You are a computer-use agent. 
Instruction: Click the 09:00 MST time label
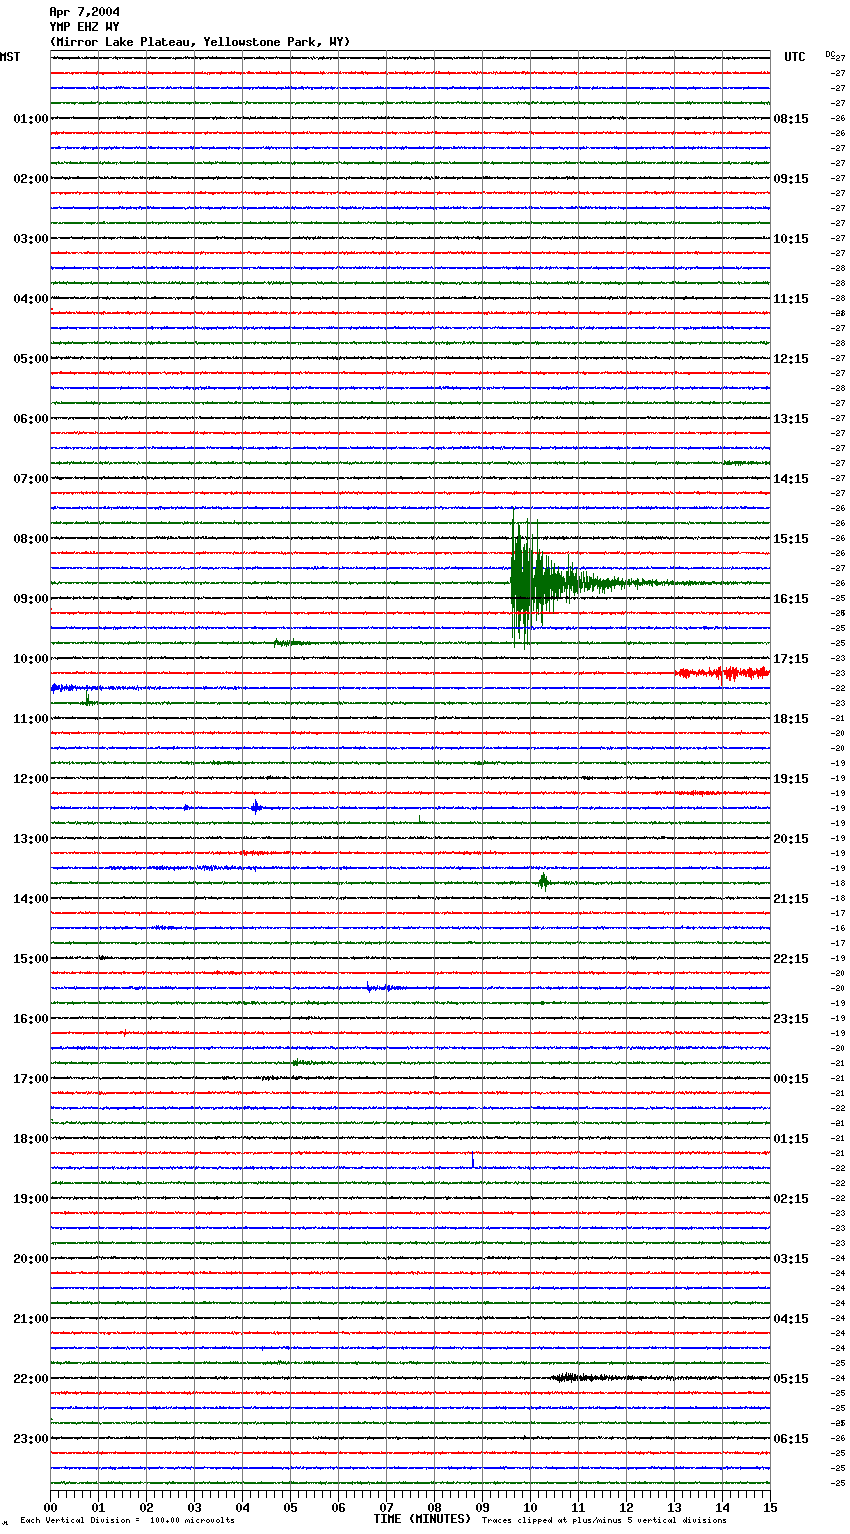tap(31, 599)
